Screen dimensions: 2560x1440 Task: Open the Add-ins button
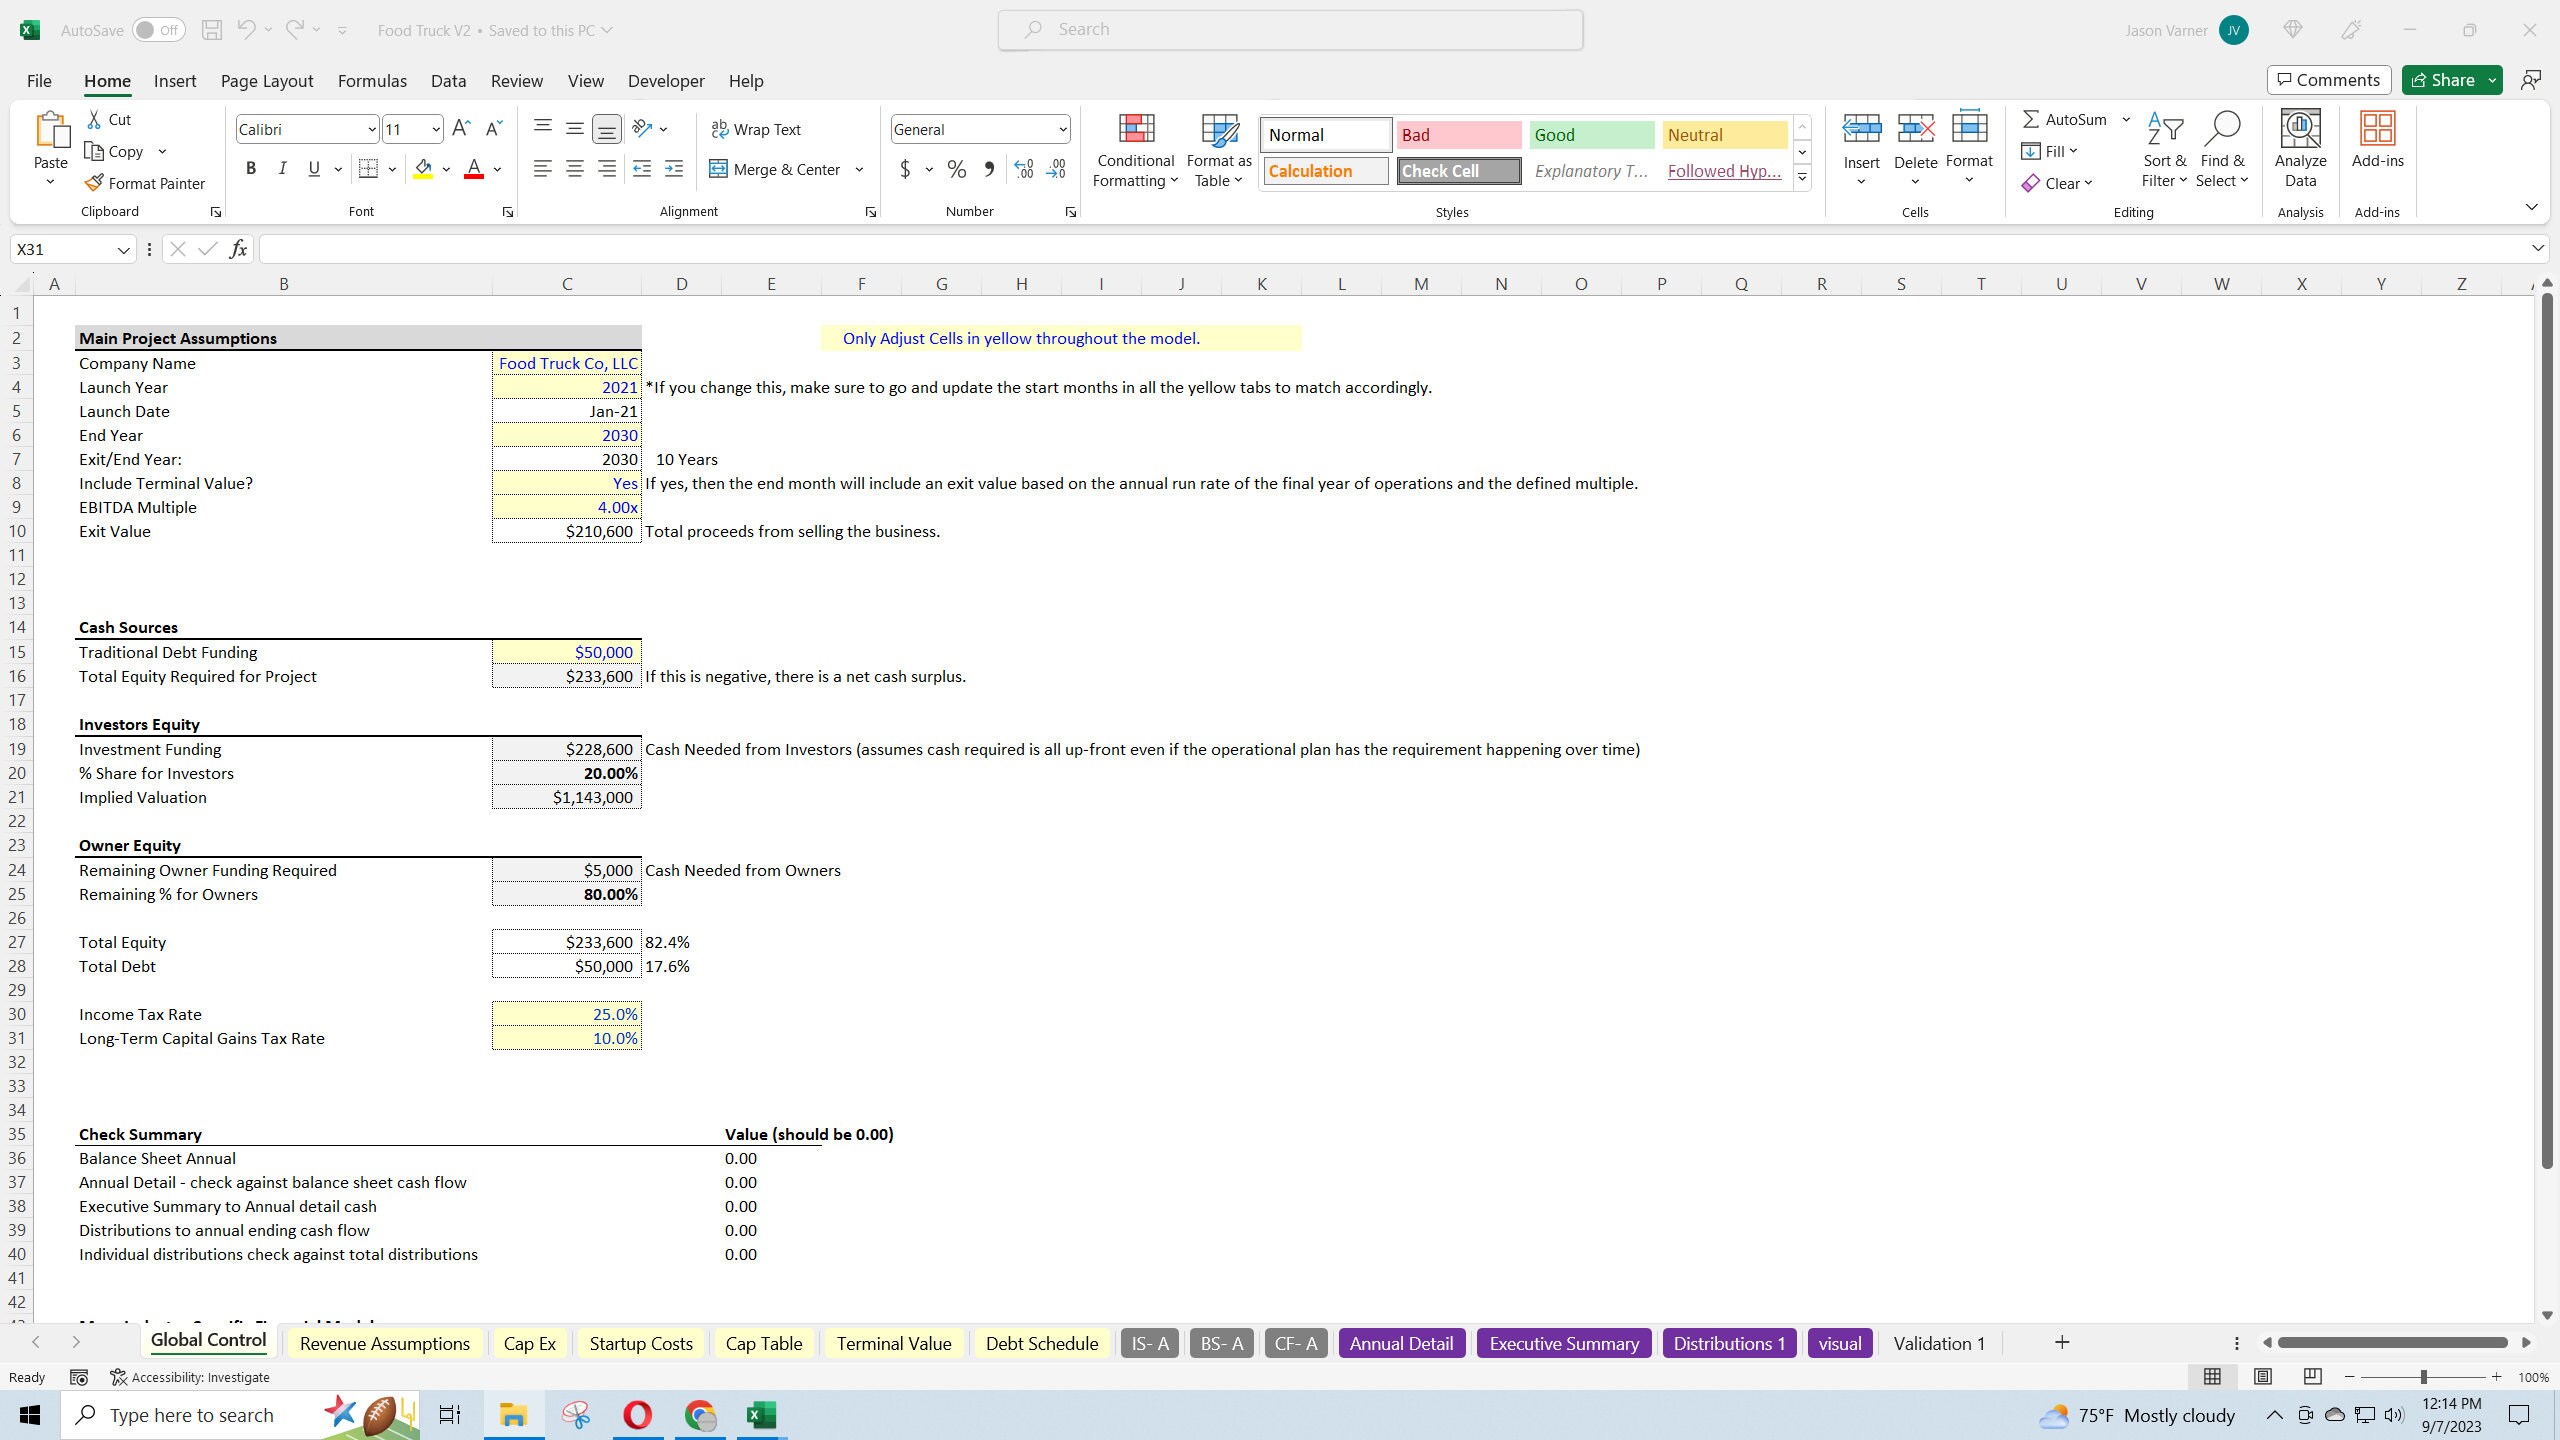point(2377,140)
